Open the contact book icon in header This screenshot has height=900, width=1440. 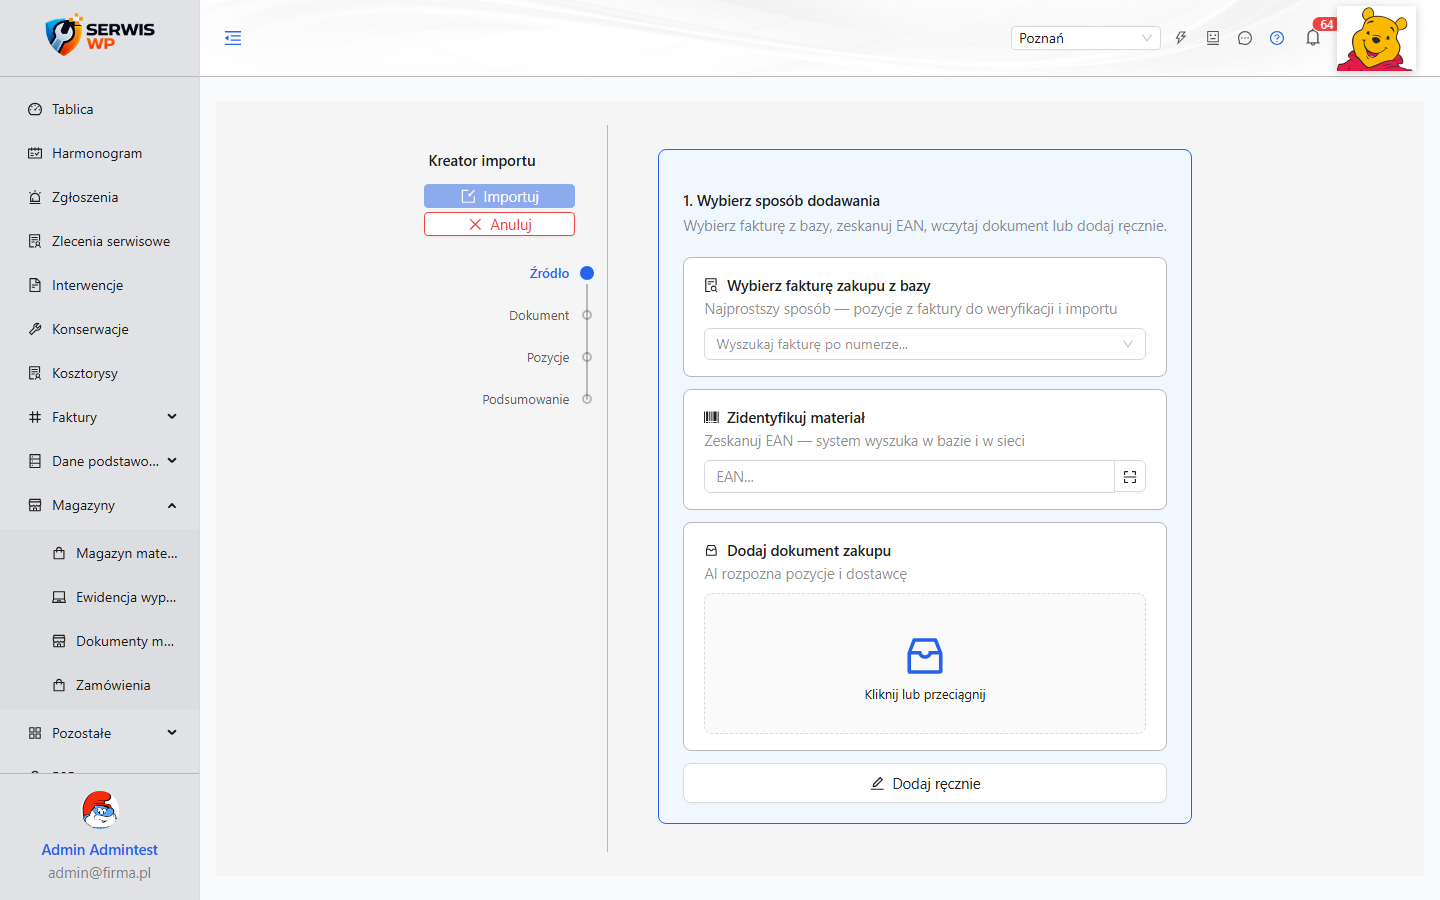1213,38
